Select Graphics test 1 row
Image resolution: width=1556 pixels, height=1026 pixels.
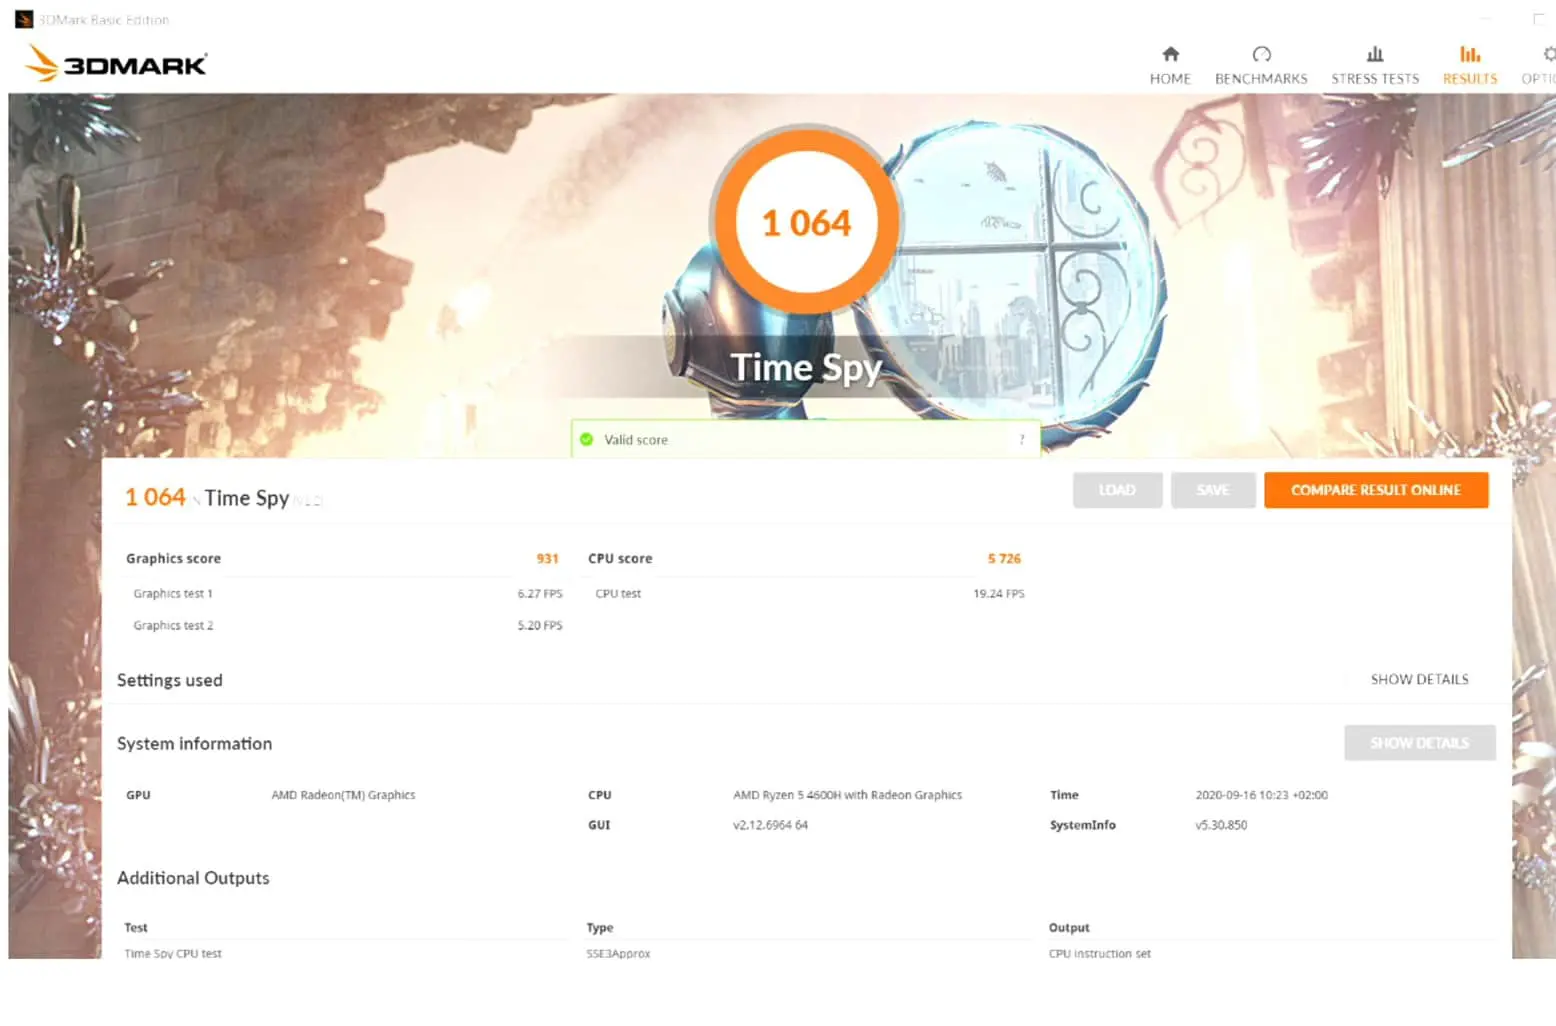(347, 594)
